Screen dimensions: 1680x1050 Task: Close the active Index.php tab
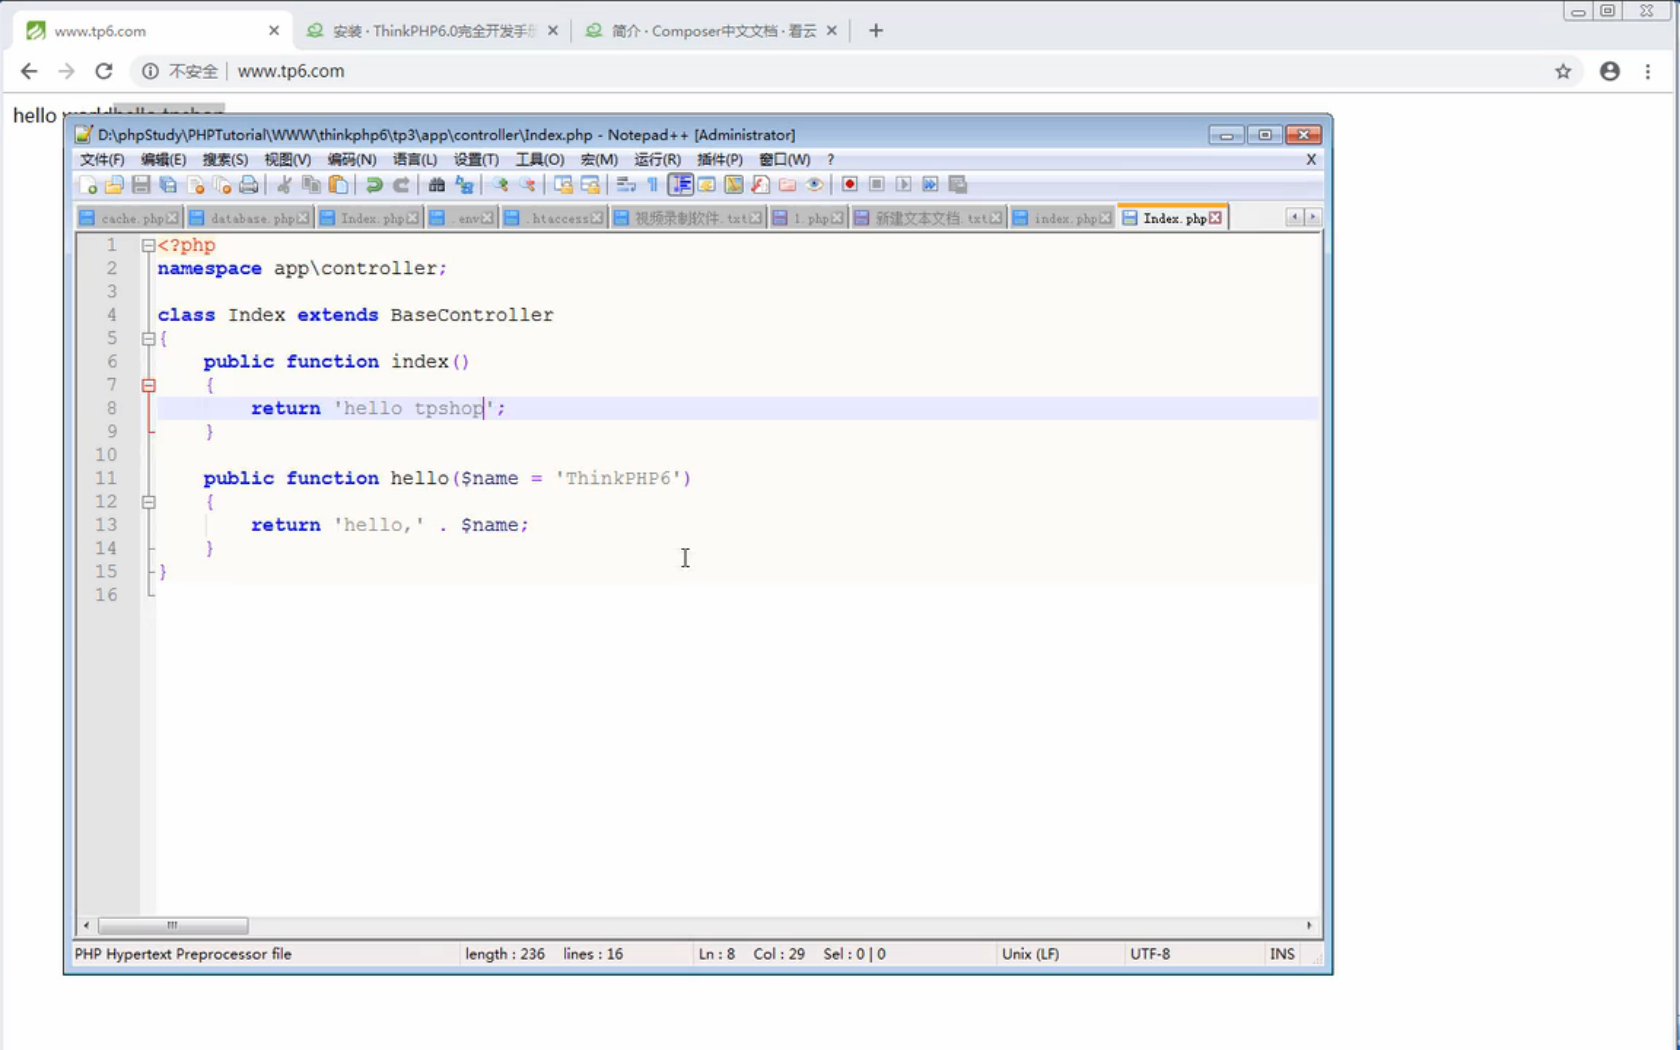[x=1216, y=218]
